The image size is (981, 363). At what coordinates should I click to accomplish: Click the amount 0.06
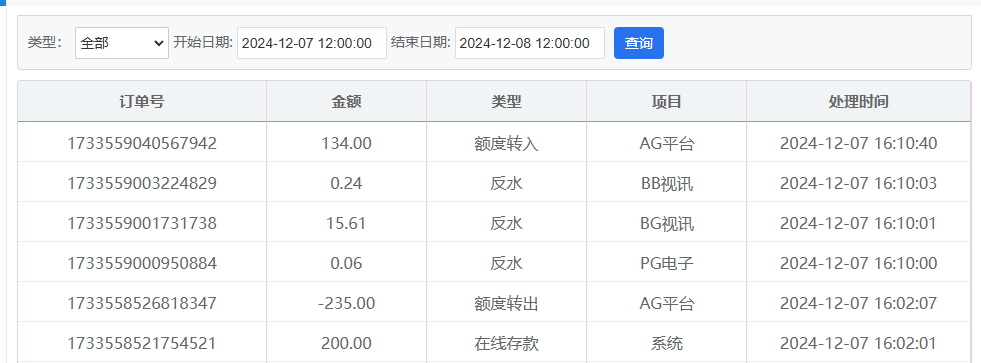pyautogui.click(x=347, y=263)
